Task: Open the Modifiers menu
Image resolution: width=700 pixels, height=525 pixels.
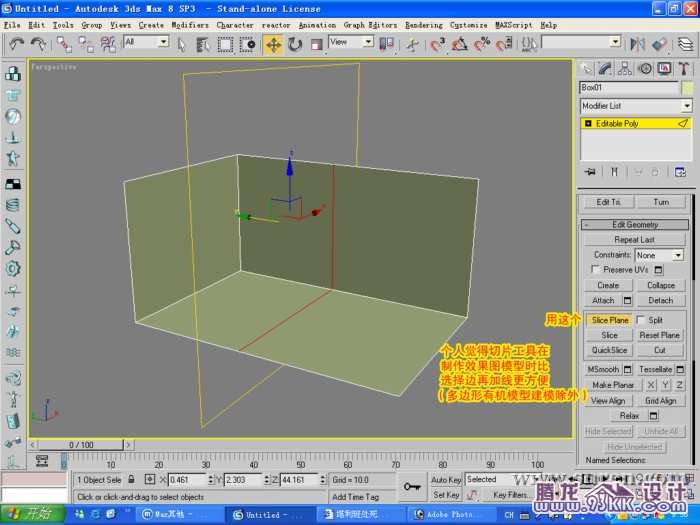Action: (190, 25)
